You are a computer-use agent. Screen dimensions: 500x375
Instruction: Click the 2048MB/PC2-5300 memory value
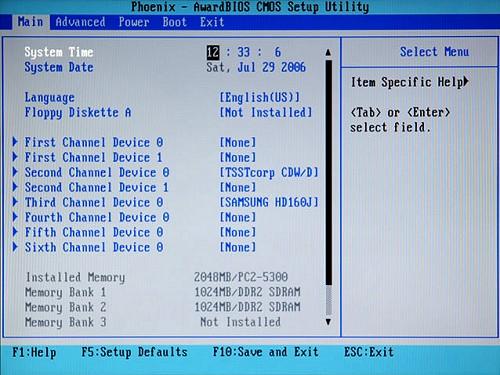click(x=241, y=277)
